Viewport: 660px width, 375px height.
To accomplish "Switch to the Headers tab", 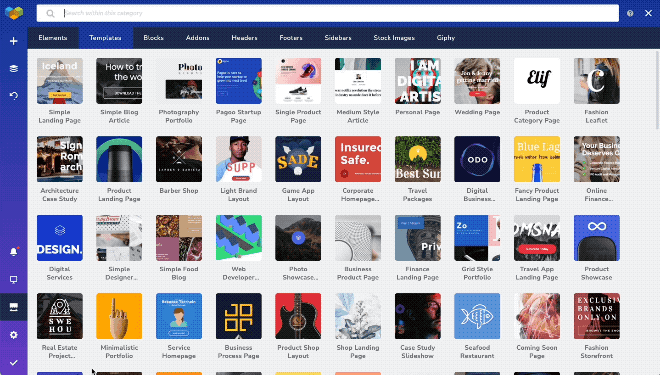I will click(244, 38).
